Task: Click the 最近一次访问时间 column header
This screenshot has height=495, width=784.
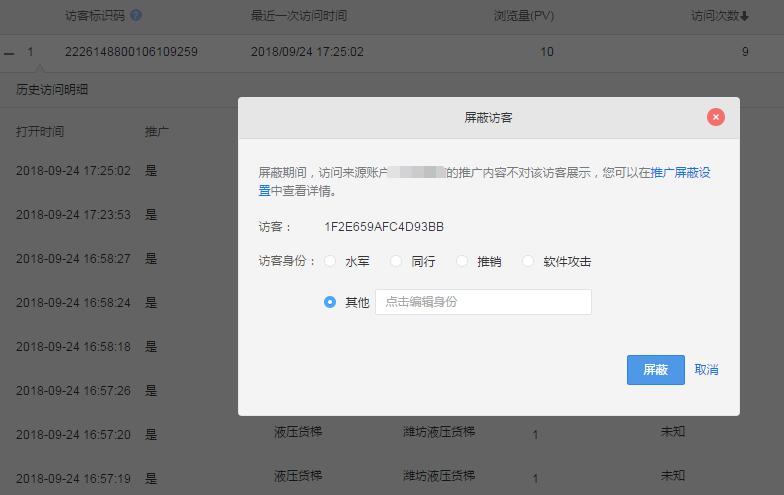Action: point(299,16)
